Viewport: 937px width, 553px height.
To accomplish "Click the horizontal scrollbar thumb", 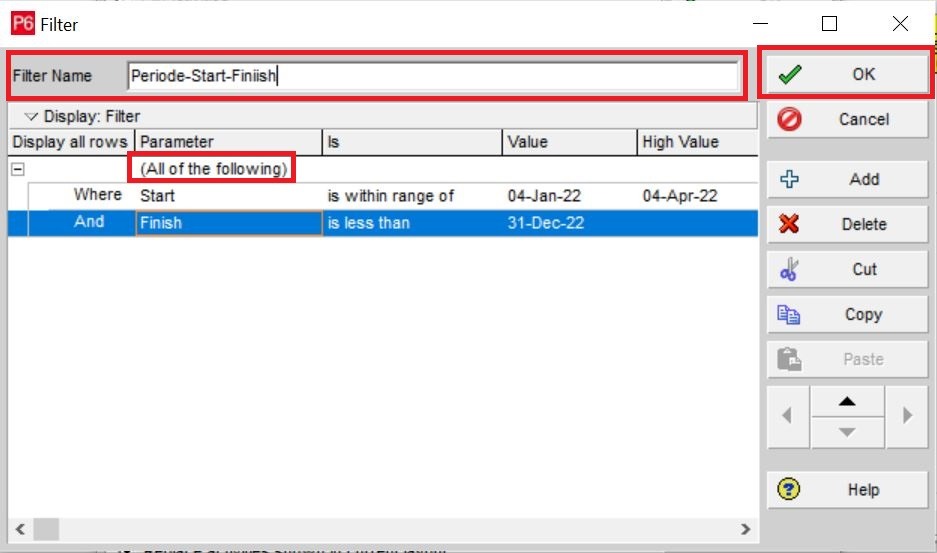I will [x=46, y=529].
